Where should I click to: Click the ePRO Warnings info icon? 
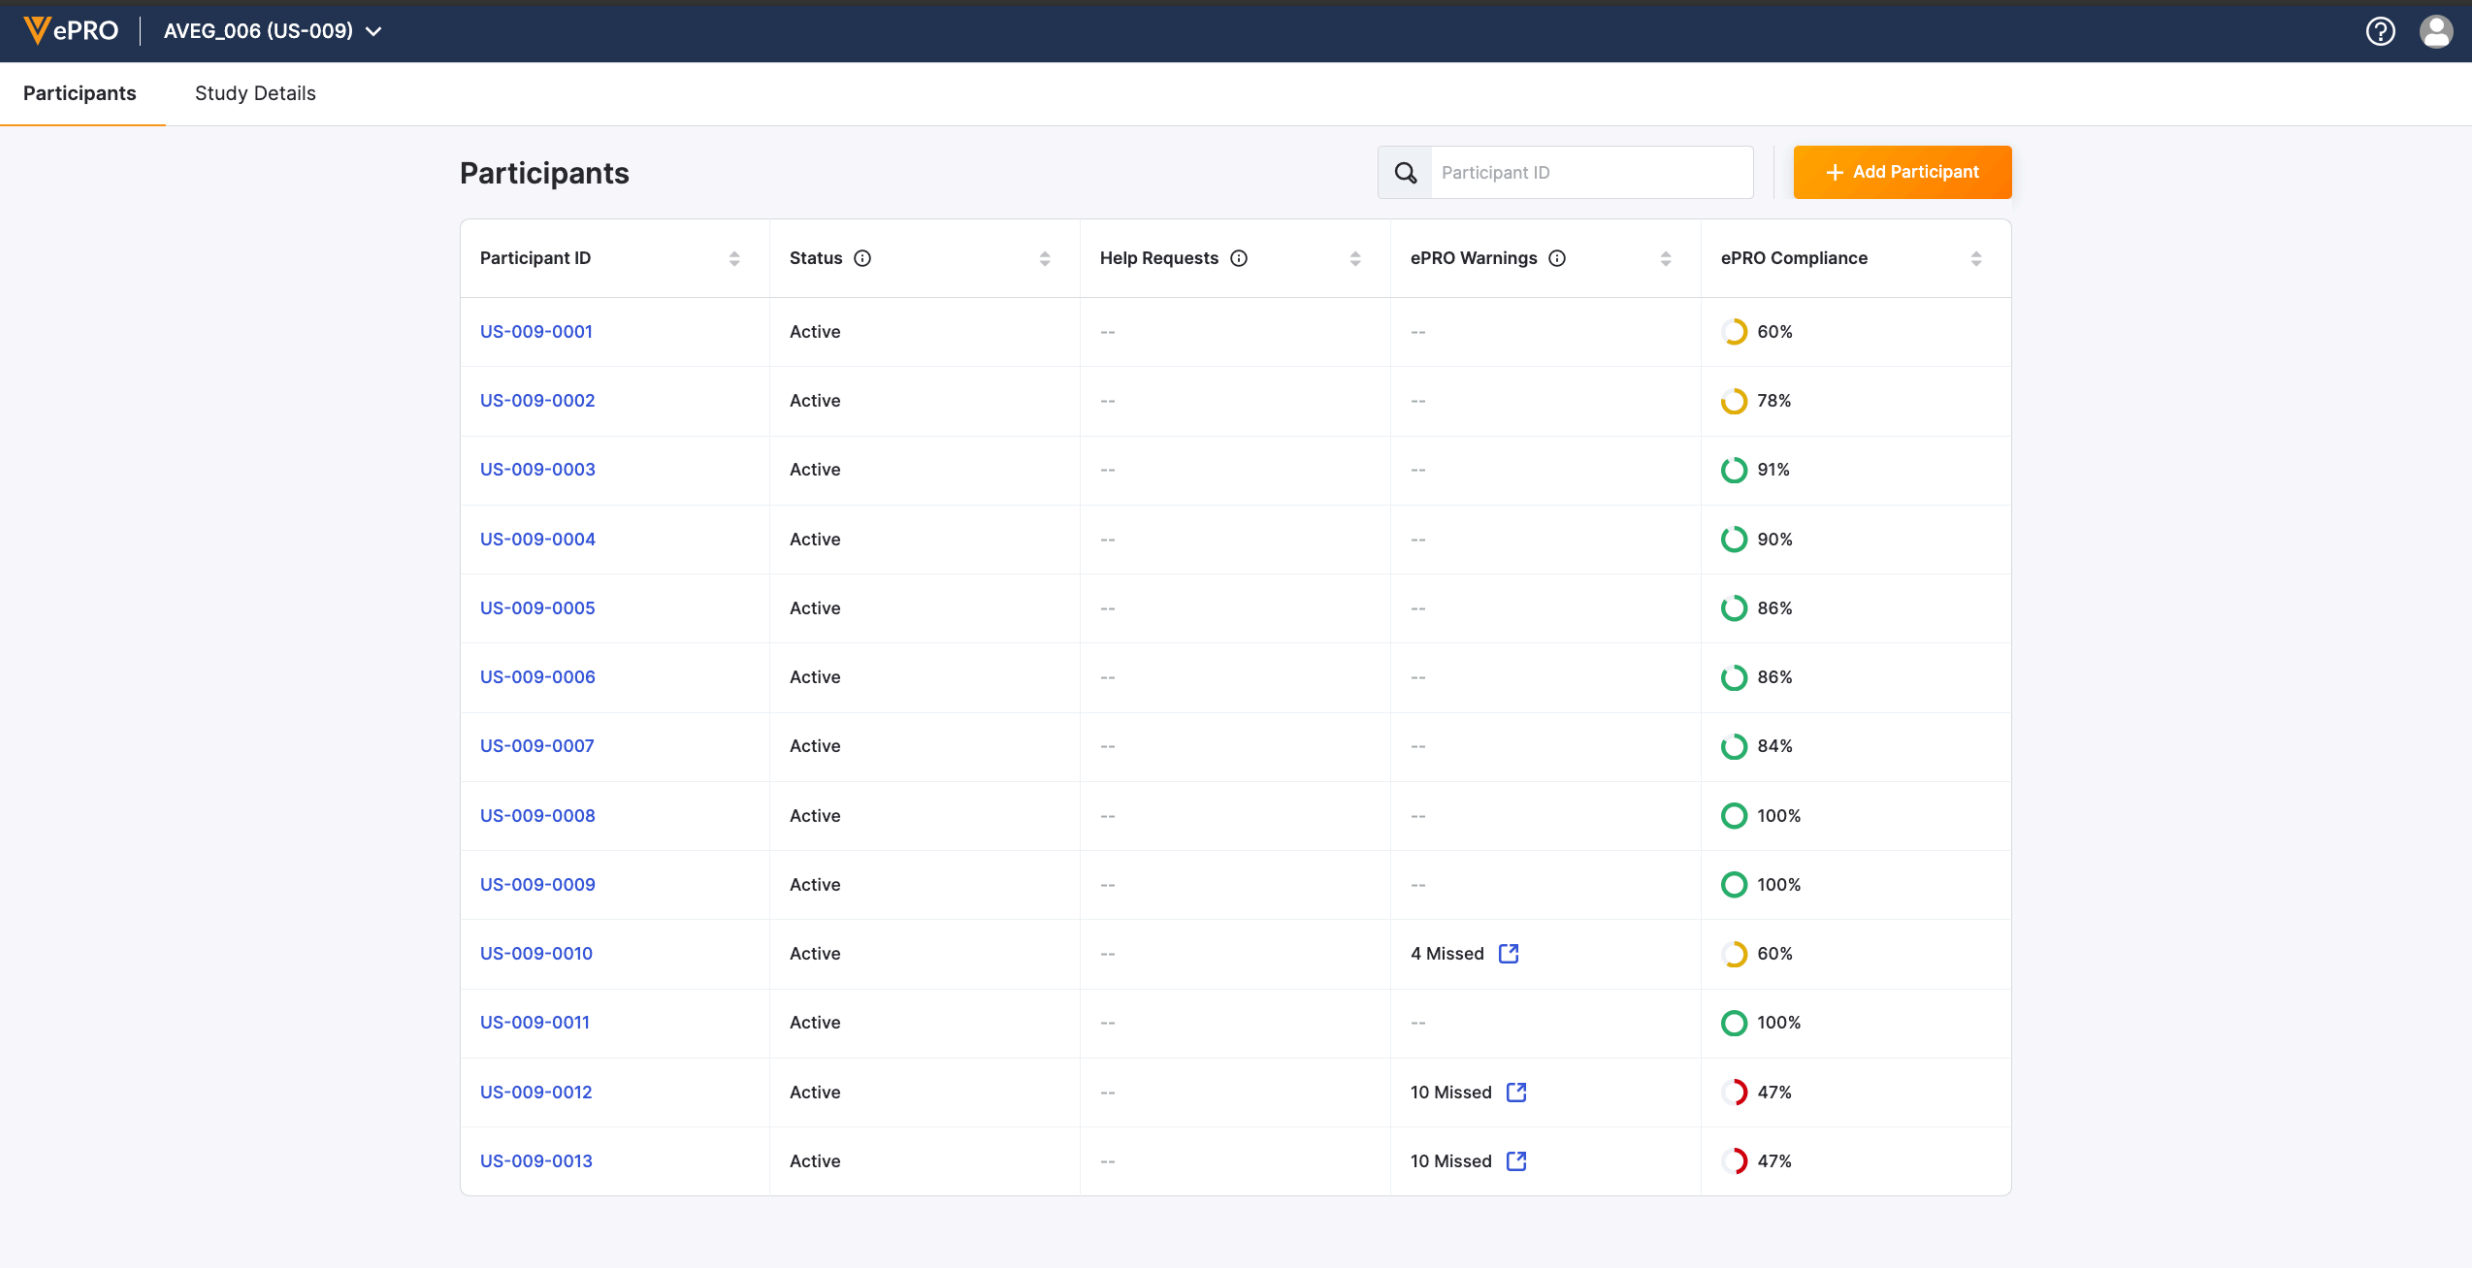(1557, 258)
